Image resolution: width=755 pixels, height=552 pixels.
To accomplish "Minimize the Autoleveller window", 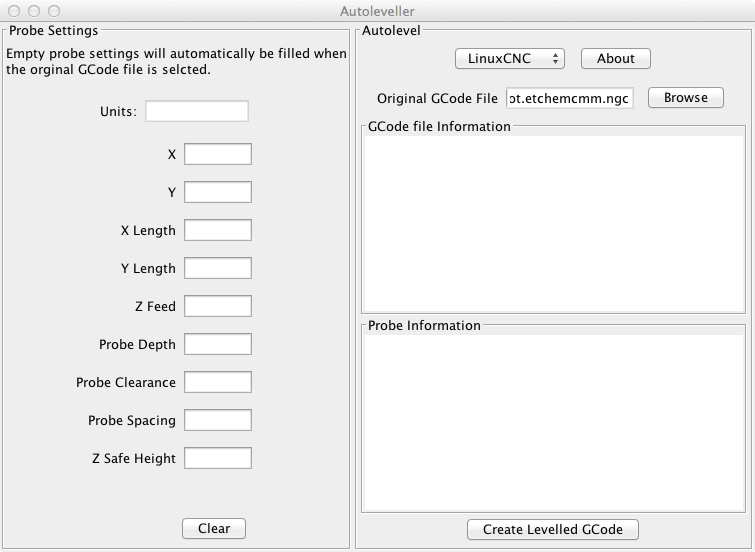I will pyautogui.click(x=33, y=10).
